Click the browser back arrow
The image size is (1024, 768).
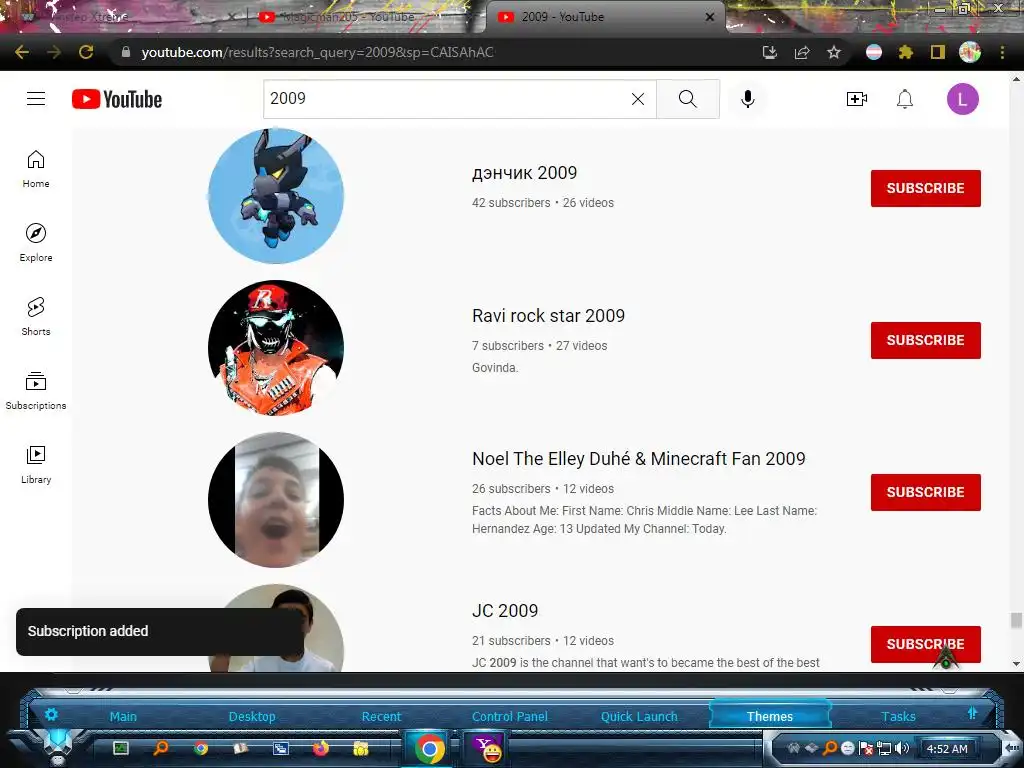pyautogui.click(x=22, y=52)
